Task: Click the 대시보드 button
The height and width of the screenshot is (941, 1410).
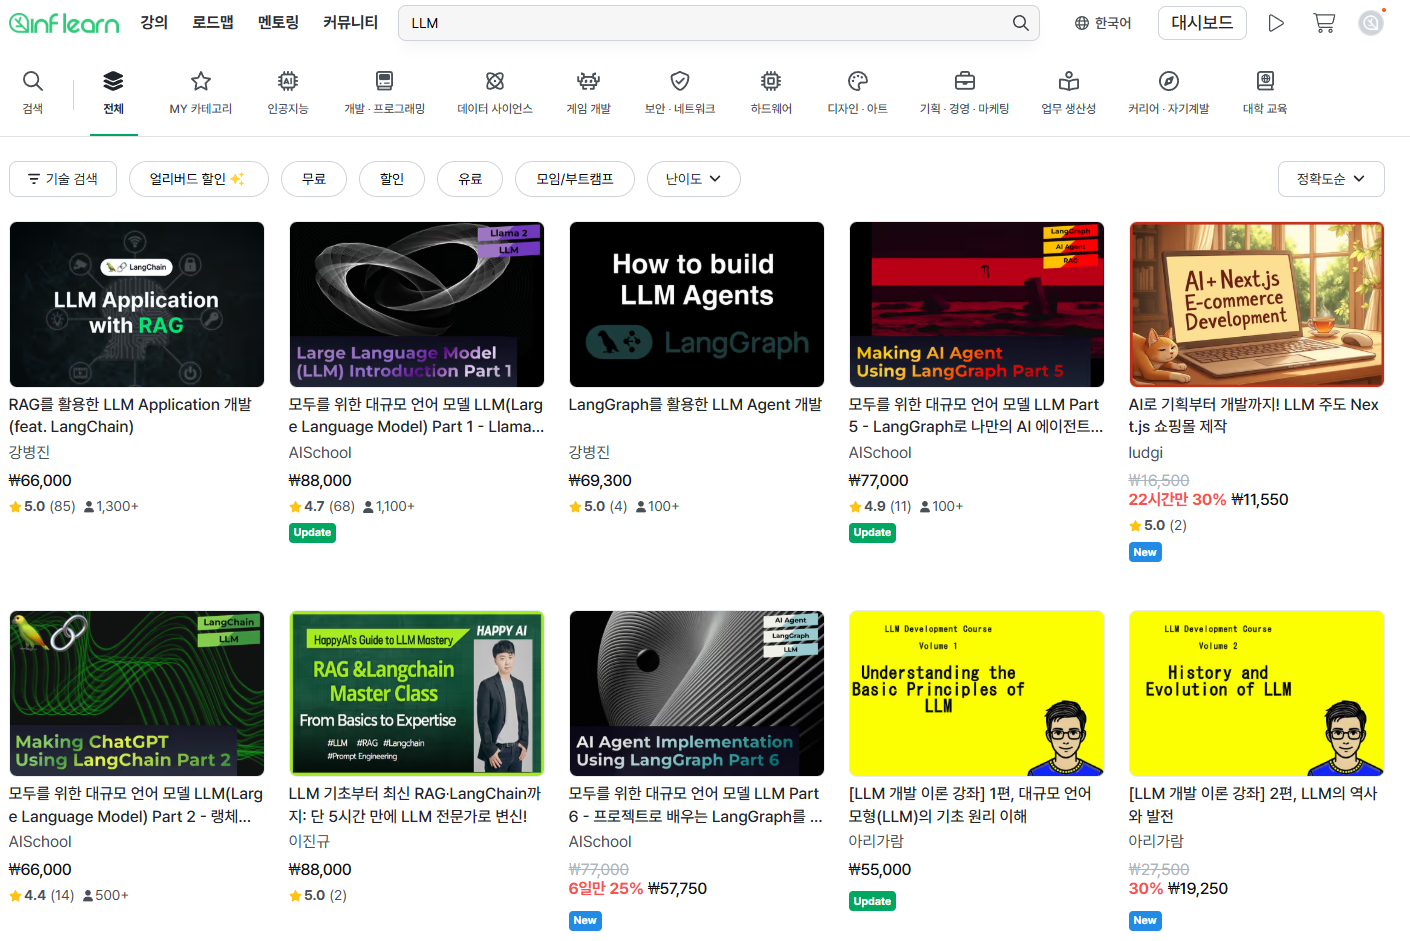Action: coord(1202,23)
